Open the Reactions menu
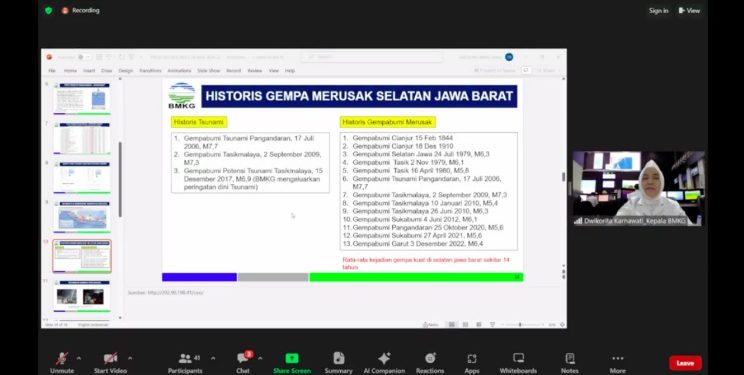Viewport: 744px width, 375px height. 430,363
